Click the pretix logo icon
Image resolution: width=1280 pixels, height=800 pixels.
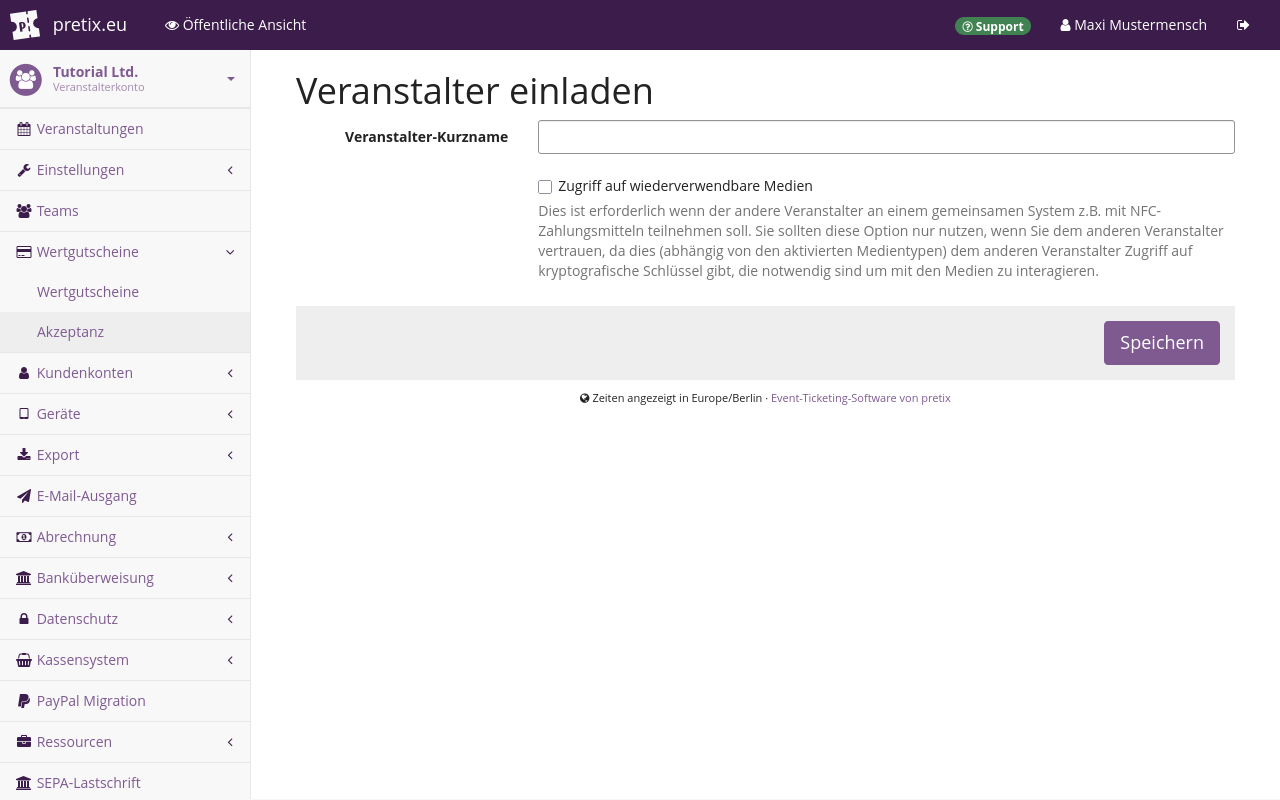pos(25,25)
